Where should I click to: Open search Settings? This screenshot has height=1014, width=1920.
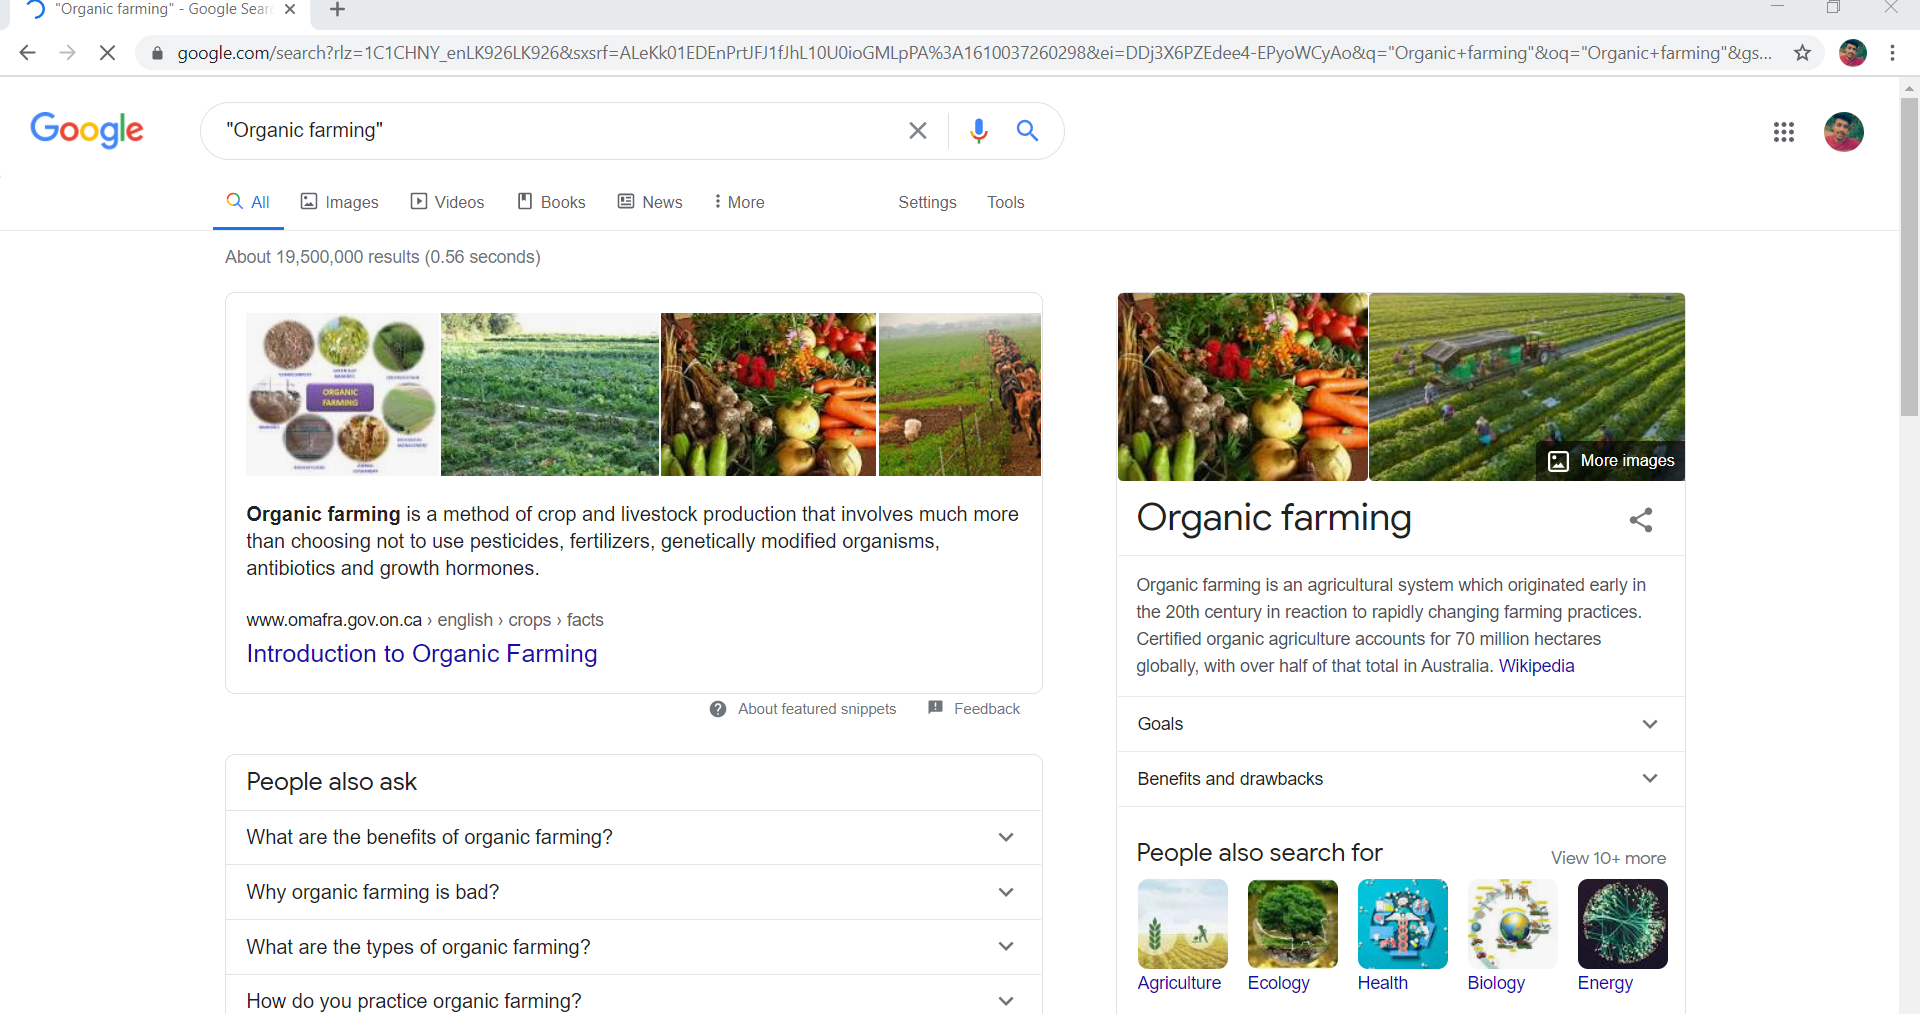coord(927,202)
